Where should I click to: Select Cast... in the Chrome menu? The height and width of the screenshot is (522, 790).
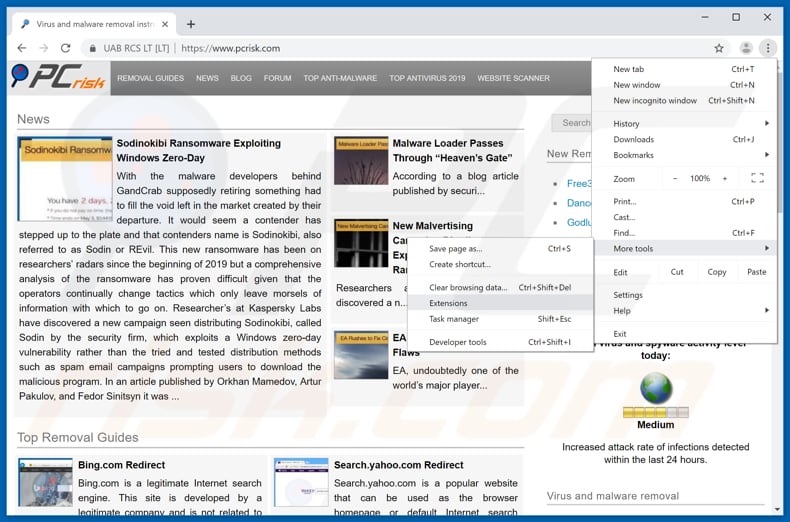point(684,217)
